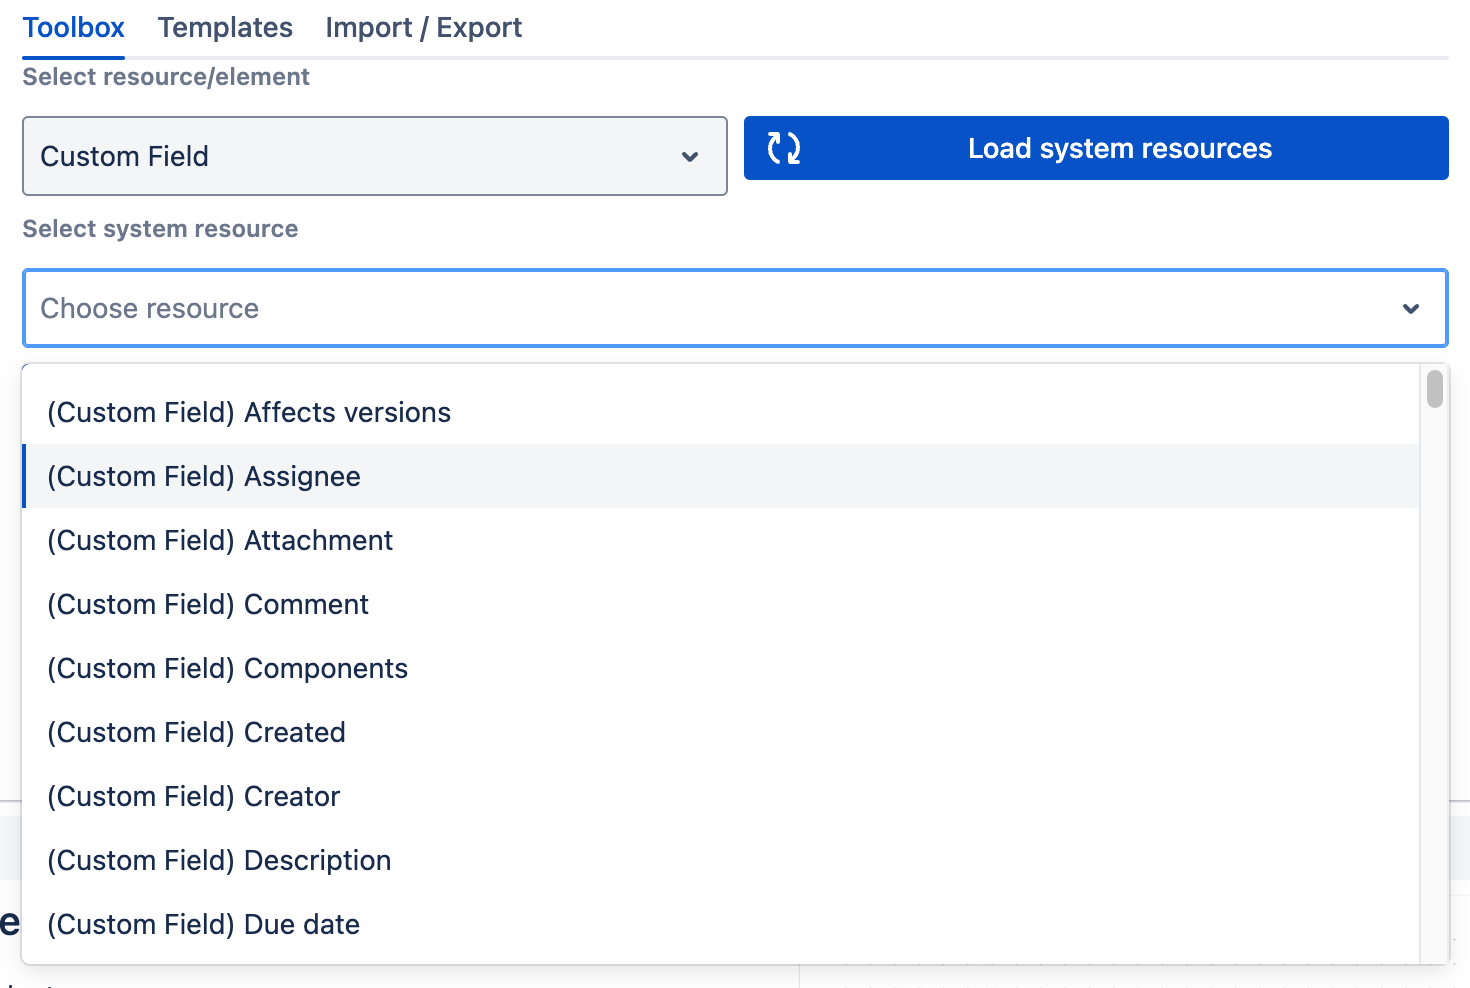
Task: Click the refresh arrows icon
Action: (783, 148)
